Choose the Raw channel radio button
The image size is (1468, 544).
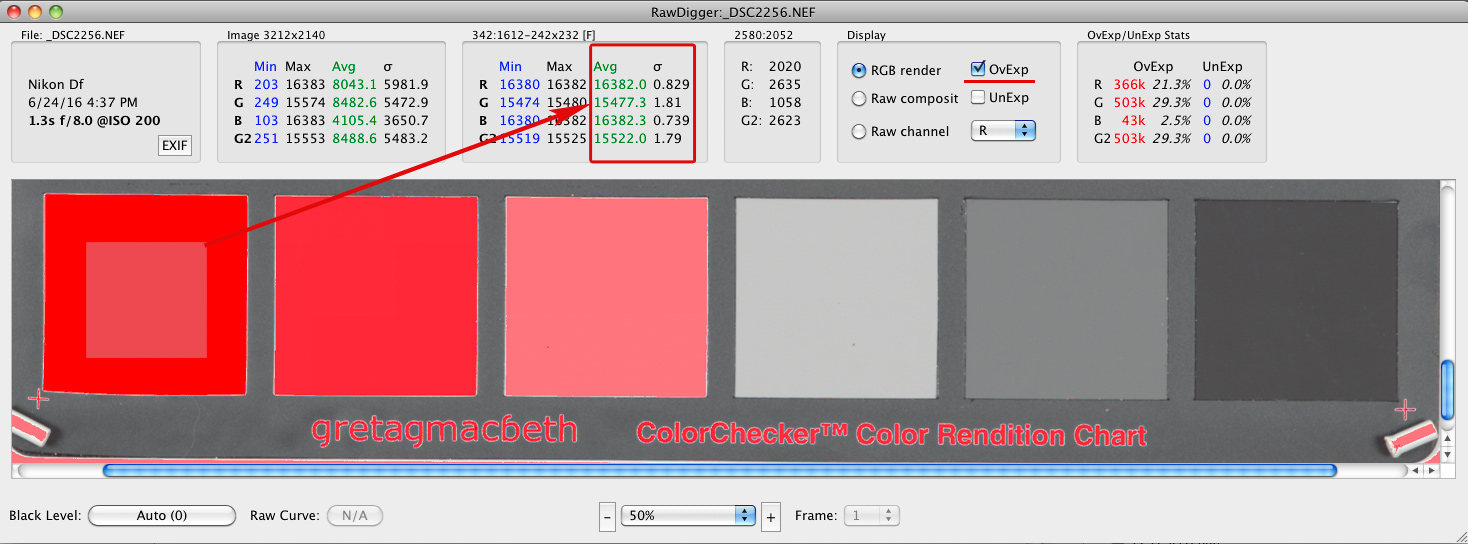click(859, 131)
